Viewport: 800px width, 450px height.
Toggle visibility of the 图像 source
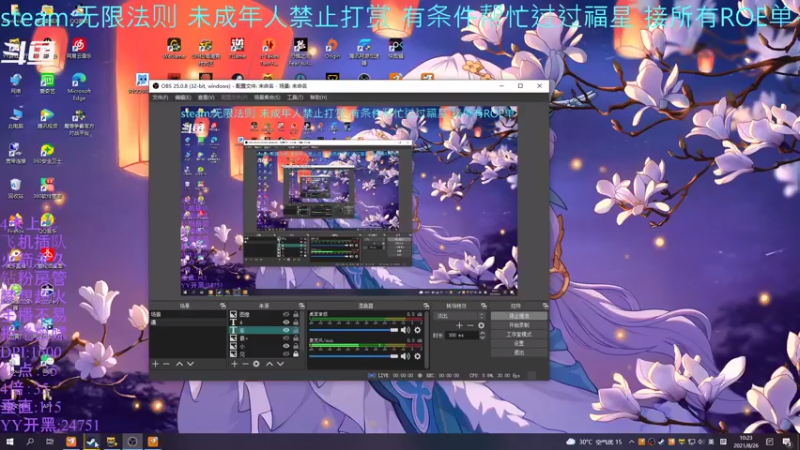click(x=286, y=315)
